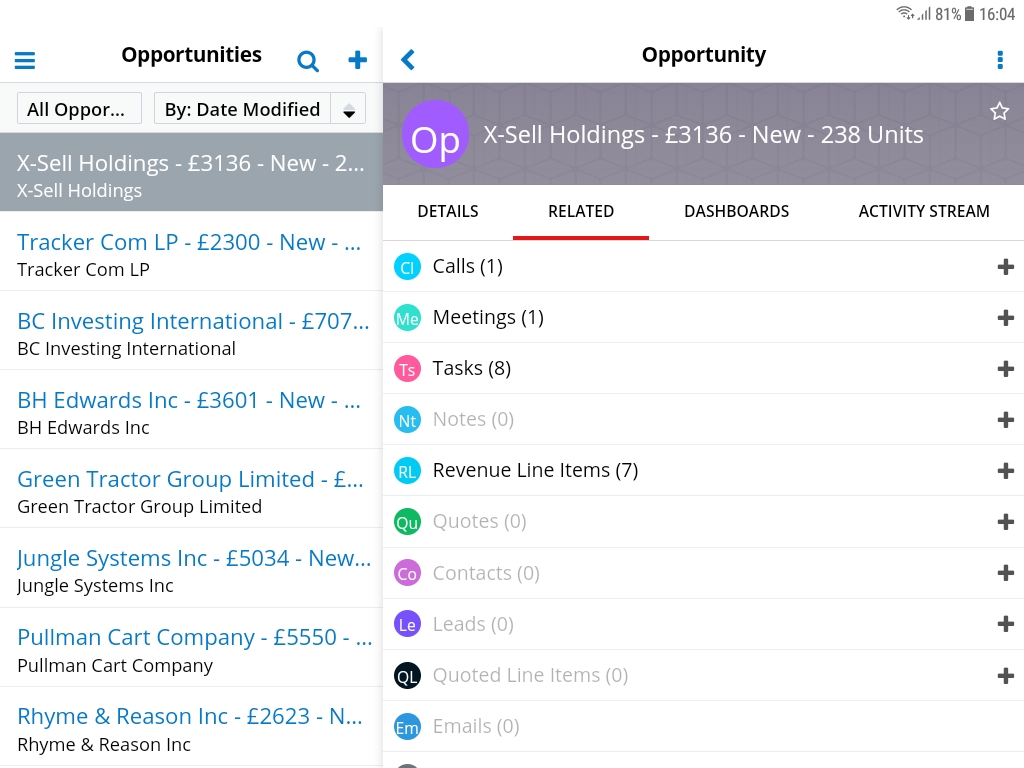Open the hamburger navigation menu
The height and width of the screenshot is (768, 1024).
pyautogui.click(x=25, y=61)
